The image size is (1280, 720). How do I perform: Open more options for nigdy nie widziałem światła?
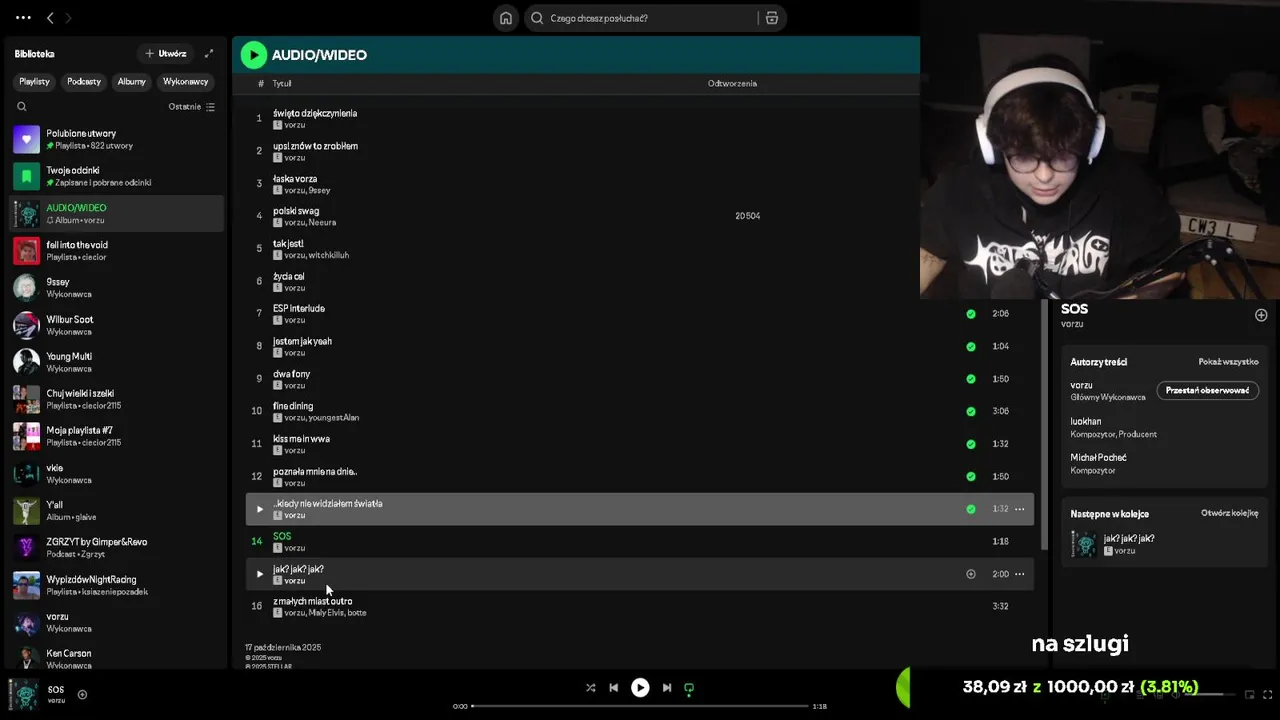coord(1020,509)
